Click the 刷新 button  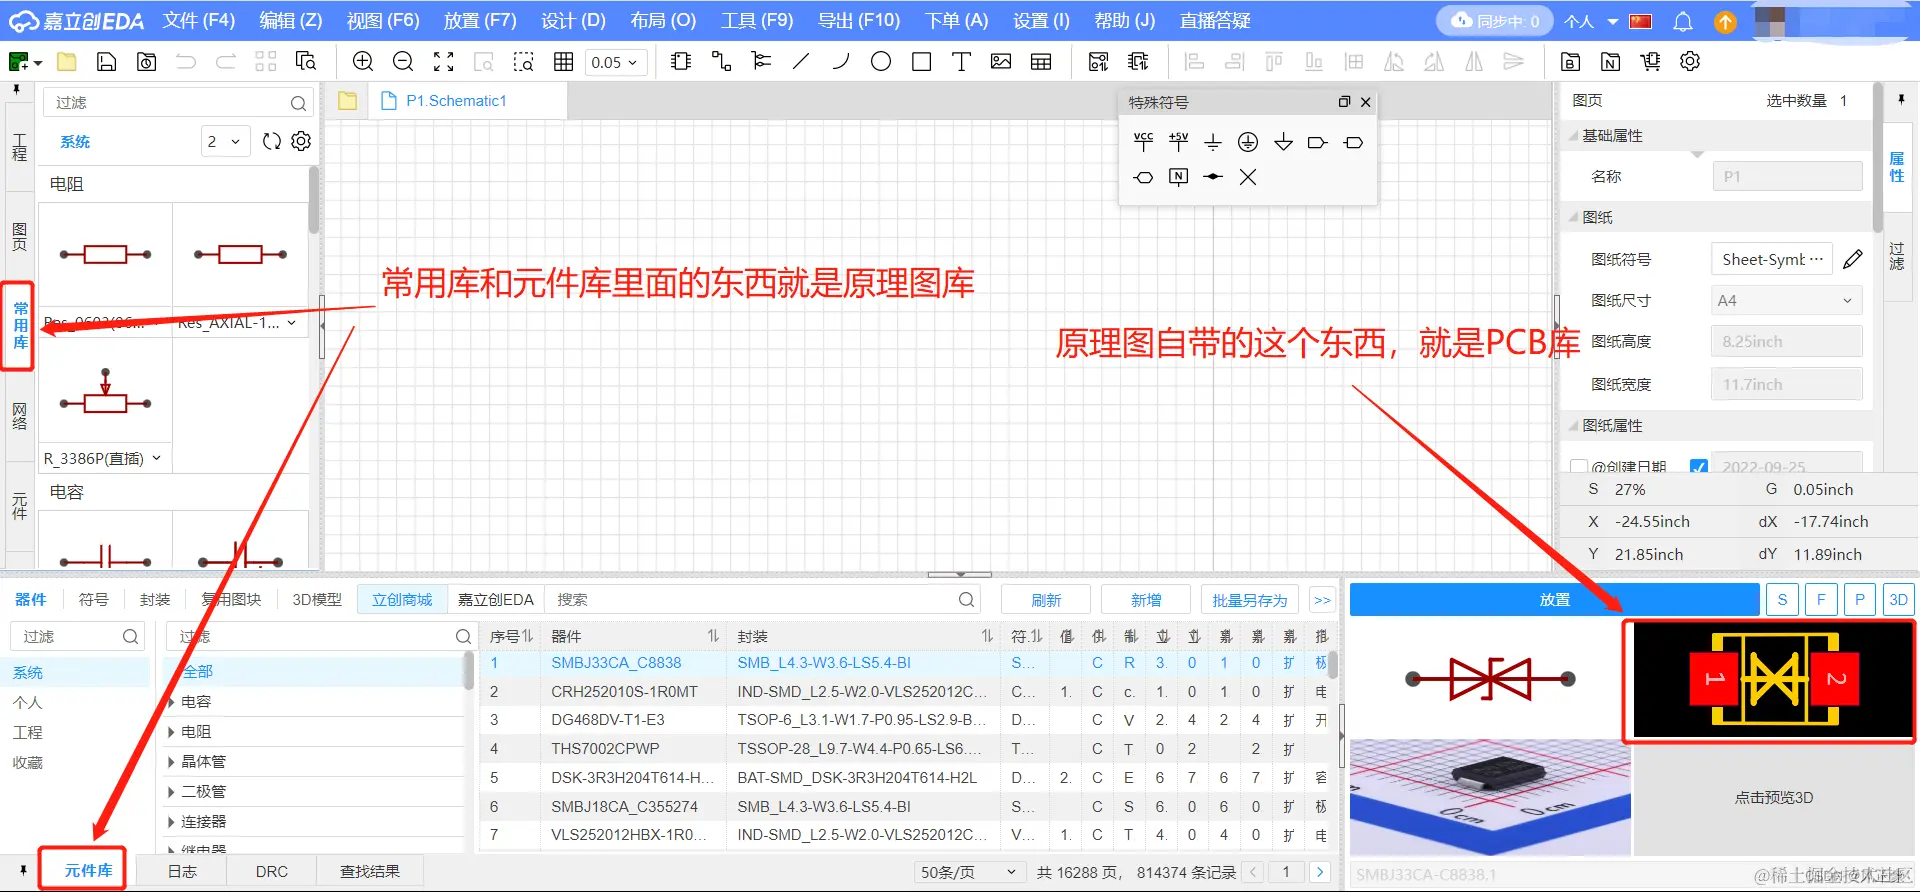pos(1046,600)
